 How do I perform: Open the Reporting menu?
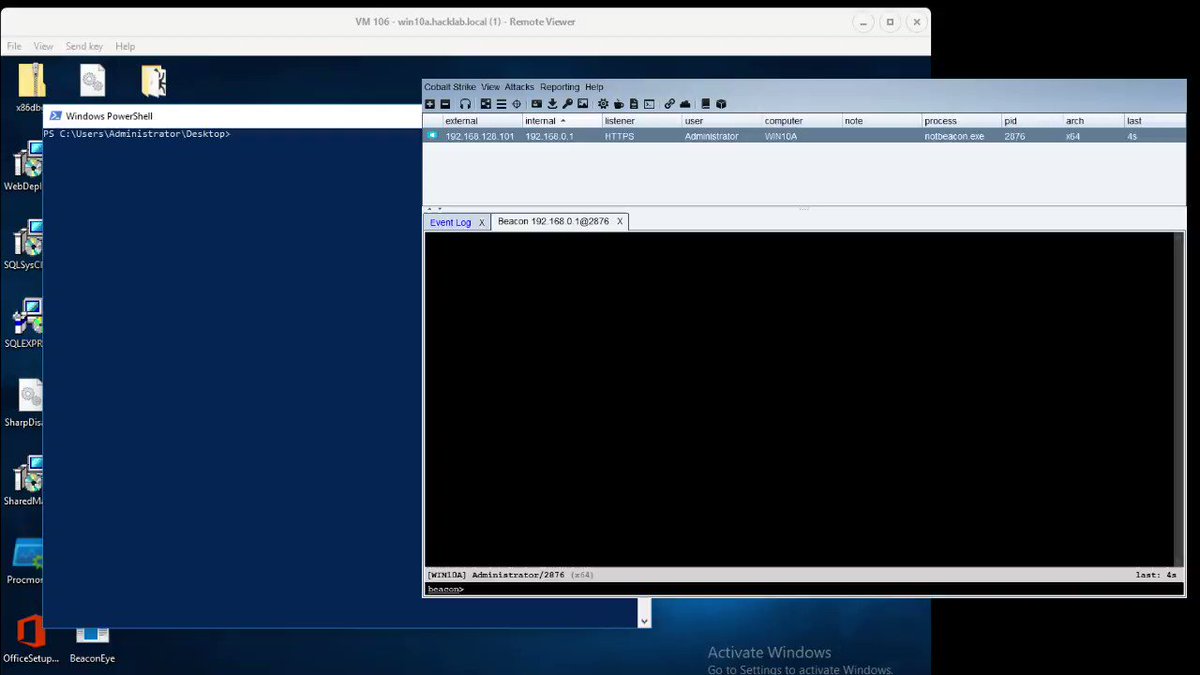(x=560, y=87)
